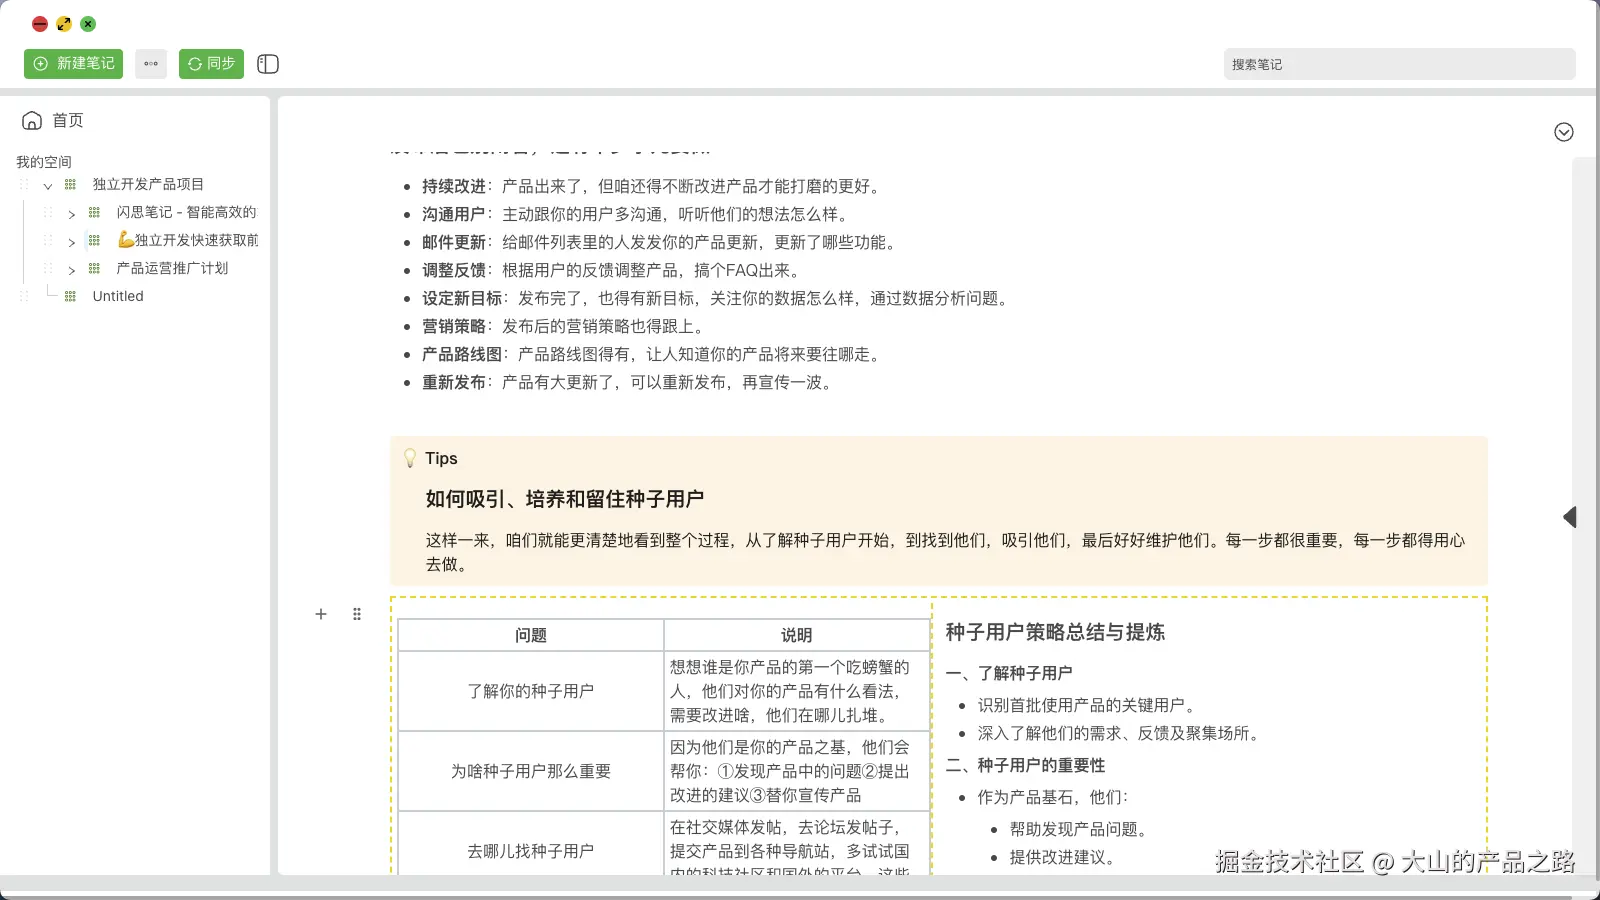The height and width of the screenshot is (900, 1600).
Task: Select the Untitled note in sidebar
Action: tap(118, 296)
